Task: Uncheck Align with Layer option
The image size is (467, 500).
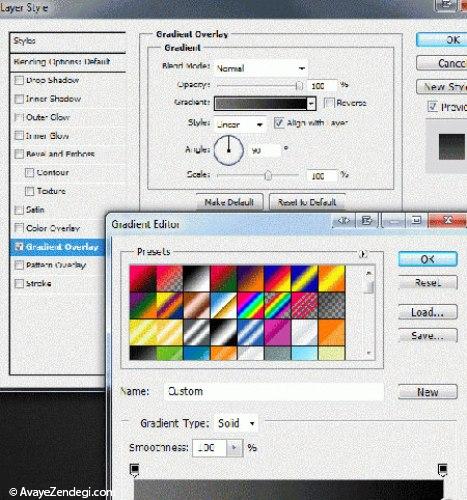Action: pyautogui.click(x=279, y=123)
